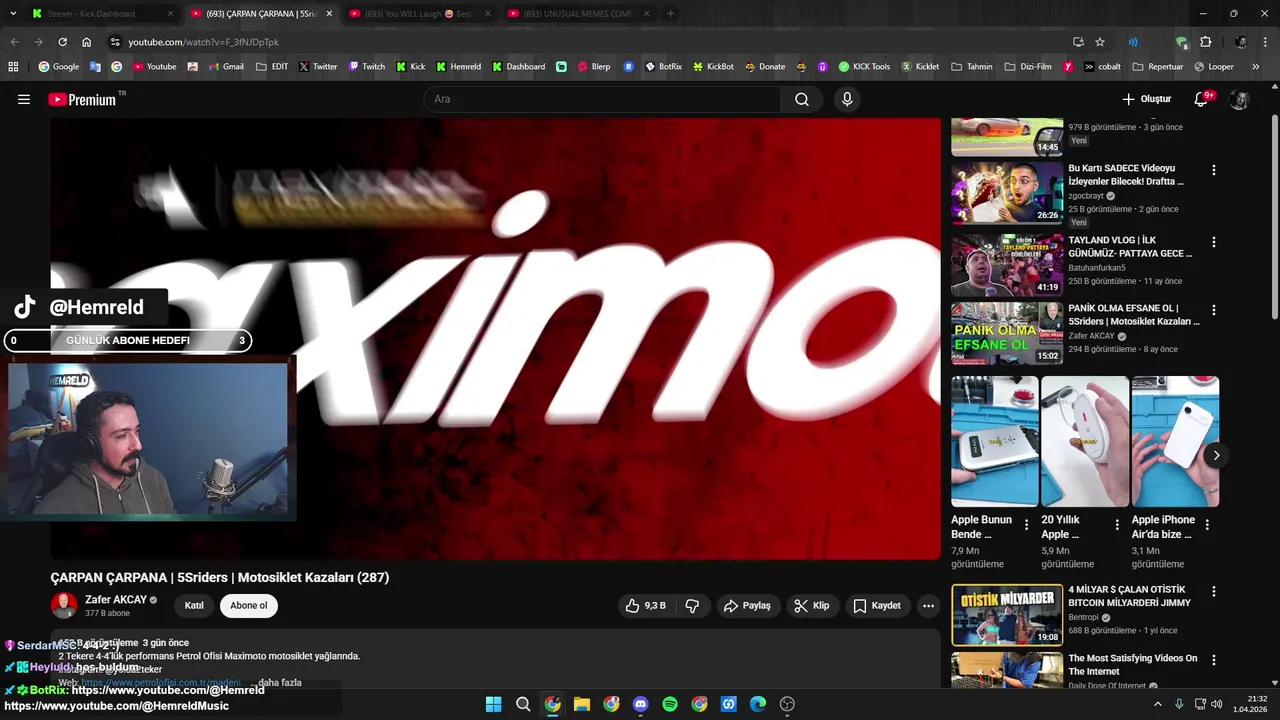This screenshot has height=720, width=1280.
Task: Dislike the video with thumbs-down
Action: (691, 605)
